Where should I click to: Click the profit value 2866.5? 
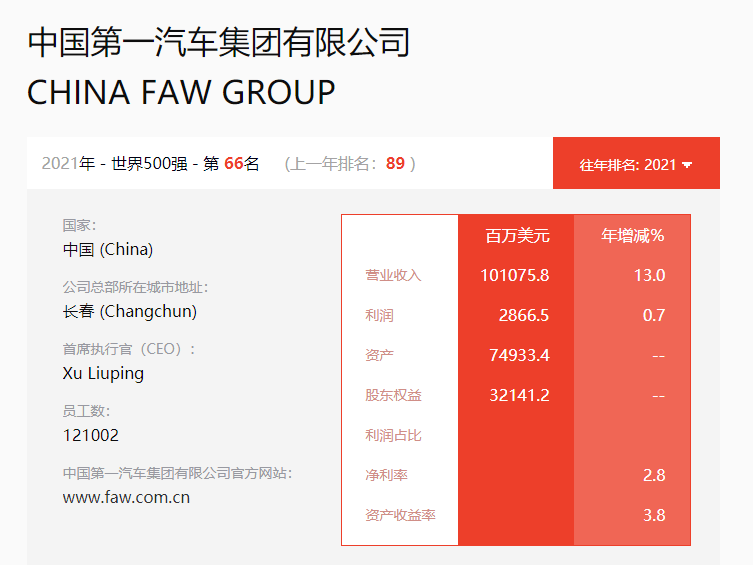(x=524, y=315)
